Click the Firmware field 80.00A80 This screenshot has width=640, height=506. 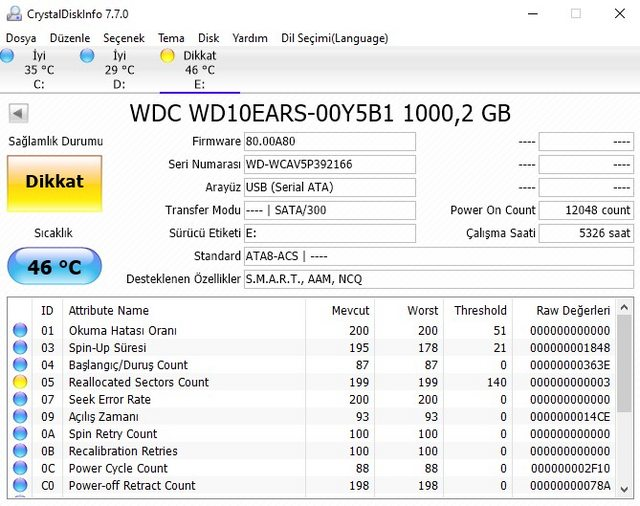(330, 142)
